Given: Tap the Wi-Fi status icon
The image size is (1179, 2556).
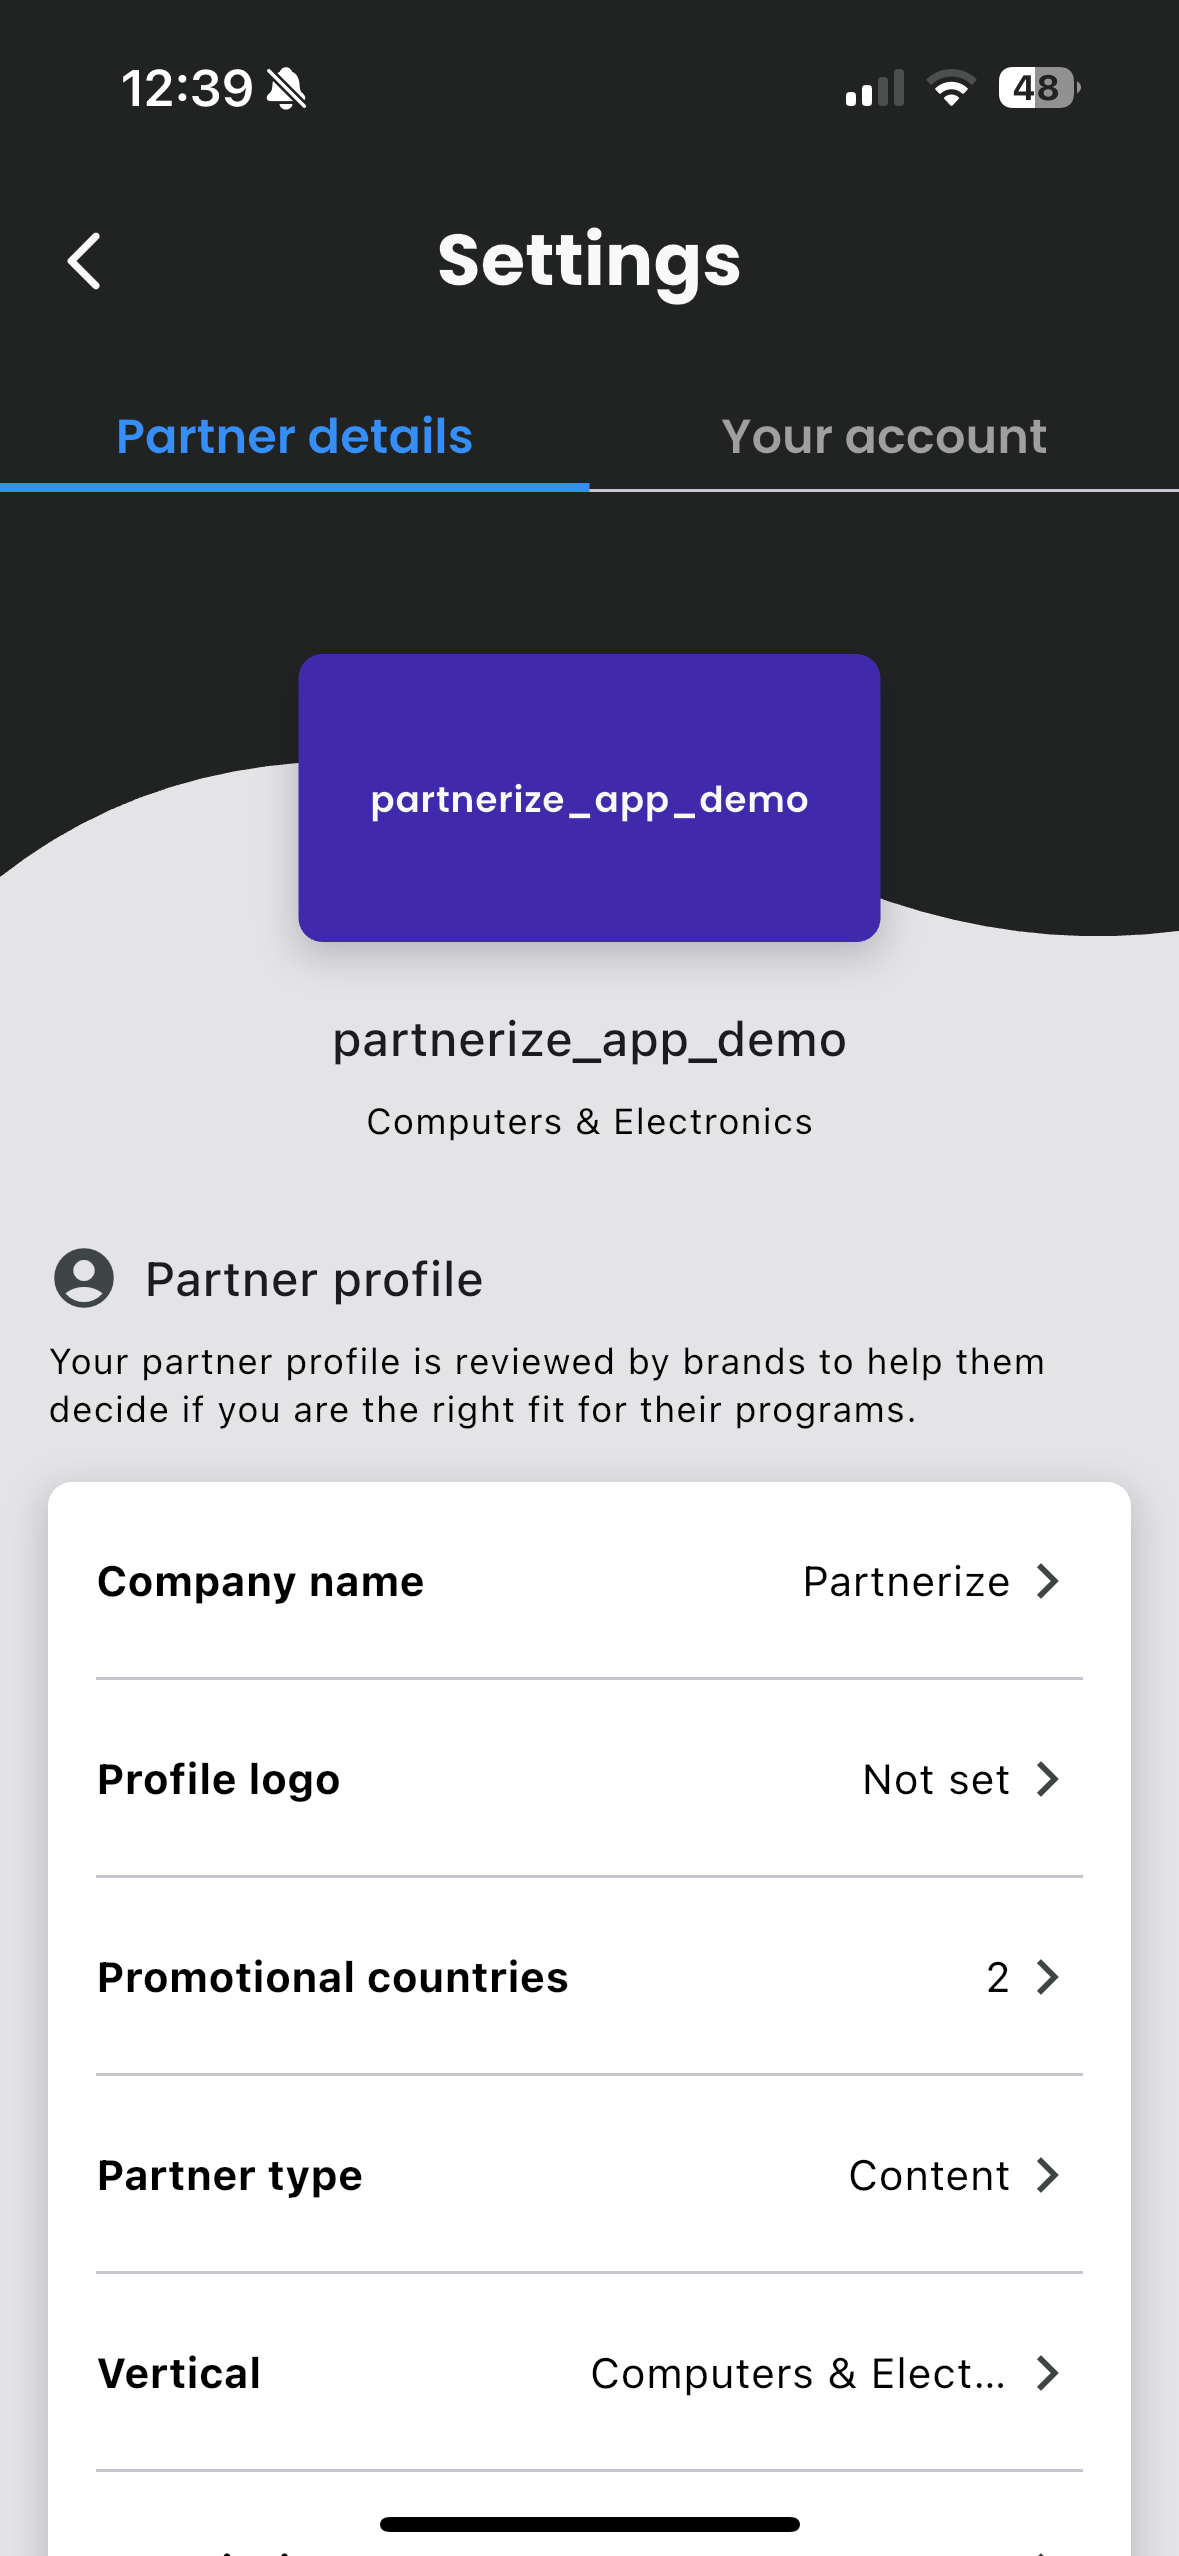Looking at the screenshot, I should point(950,88).
